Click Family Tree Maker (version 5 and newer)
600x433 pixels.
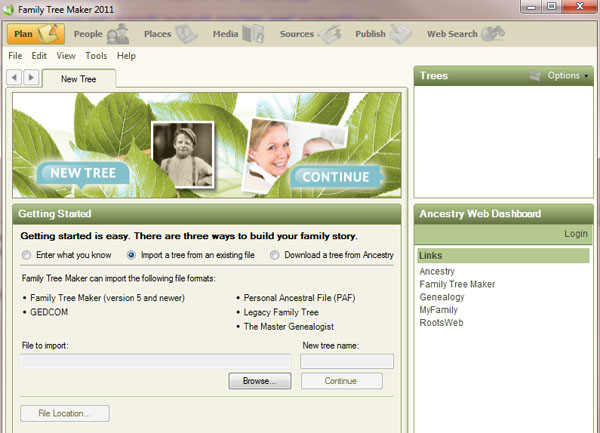[x=108, y=298]
